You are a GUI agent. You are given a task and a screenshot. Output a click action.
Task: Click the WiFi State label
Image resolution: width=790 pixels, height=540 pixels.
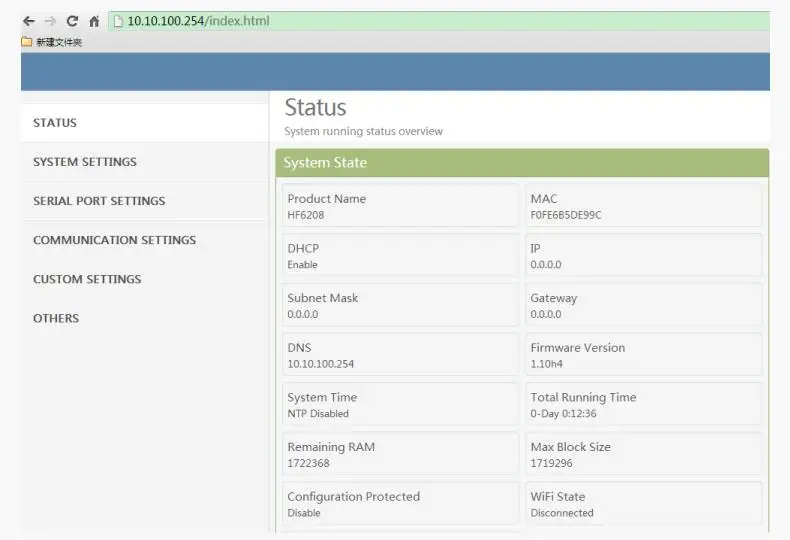pyautogui.click(x=558, y=497)
